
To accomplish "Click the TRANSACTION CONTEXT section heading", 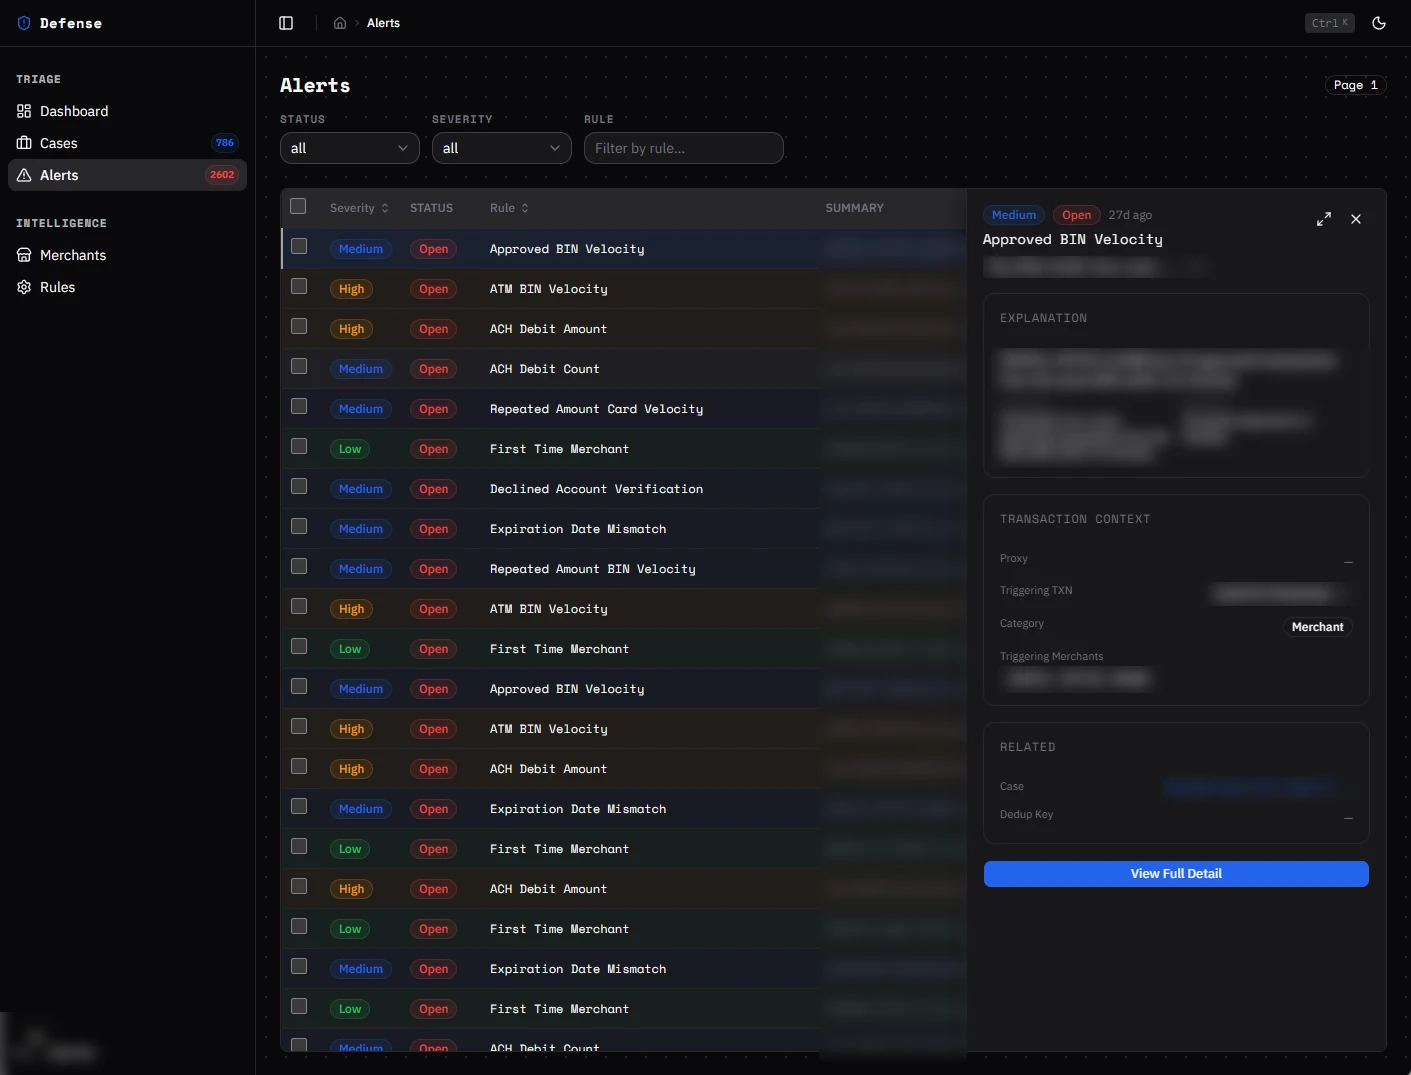I will 1075,519.
